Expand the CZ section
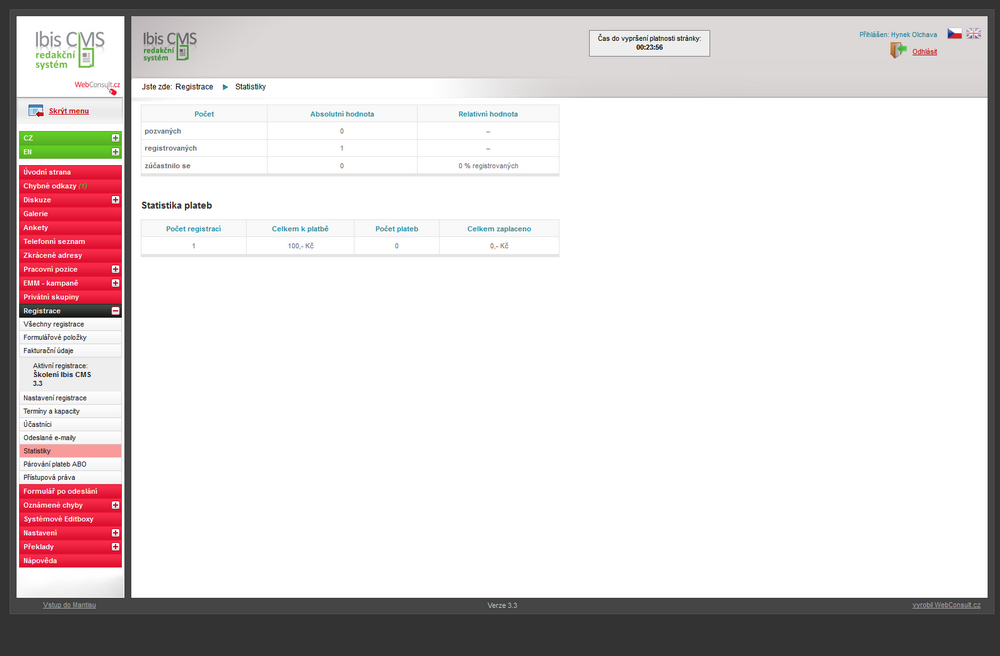Screen dimensions: 1000x656 pos(115,138)
